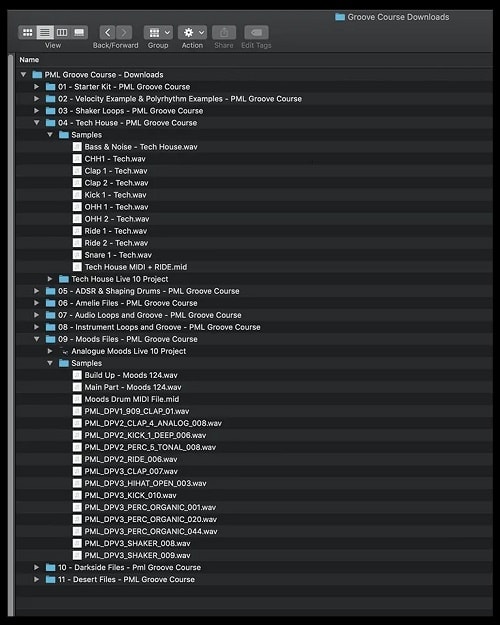Click the Groove Course Downloads title folder icon

(x=340, y=17)
